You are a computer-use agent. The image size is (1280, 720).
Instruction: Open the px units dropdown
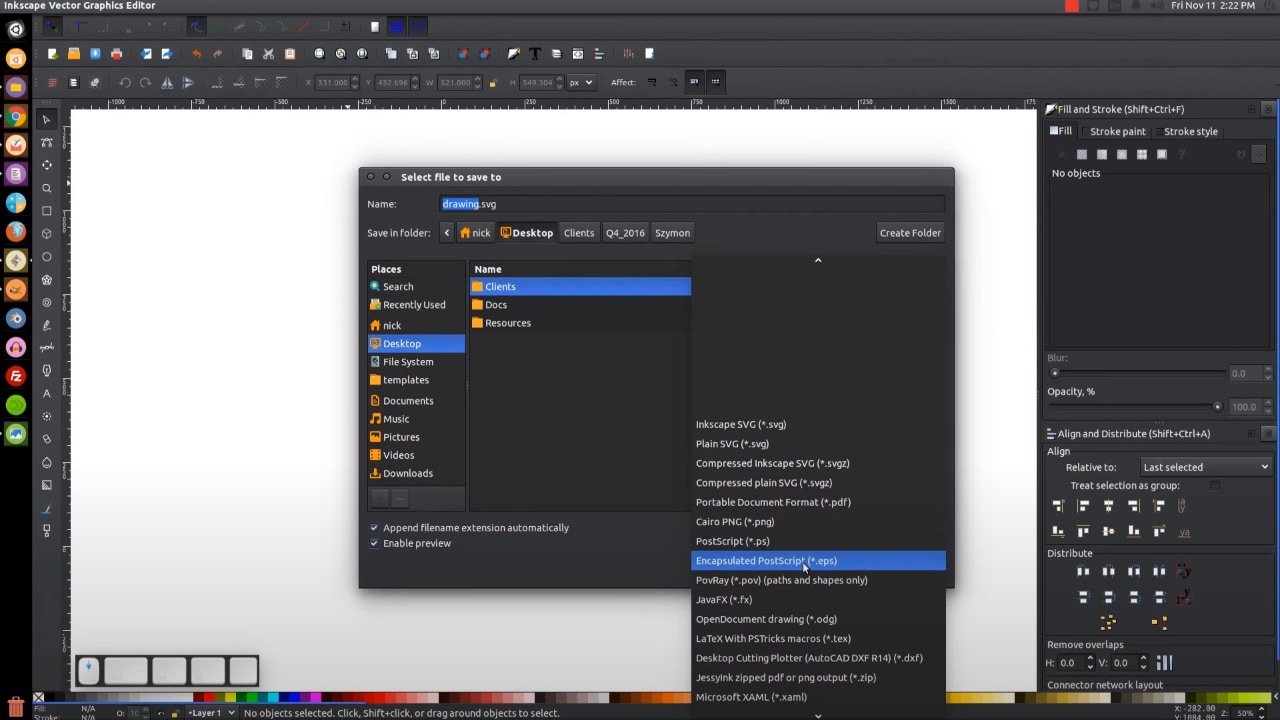click(581, 82)
